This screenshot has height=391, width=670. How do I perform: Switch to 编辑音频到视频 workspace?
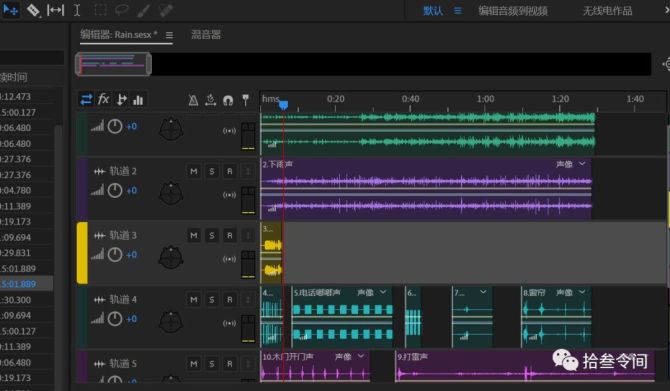[513, 11]
